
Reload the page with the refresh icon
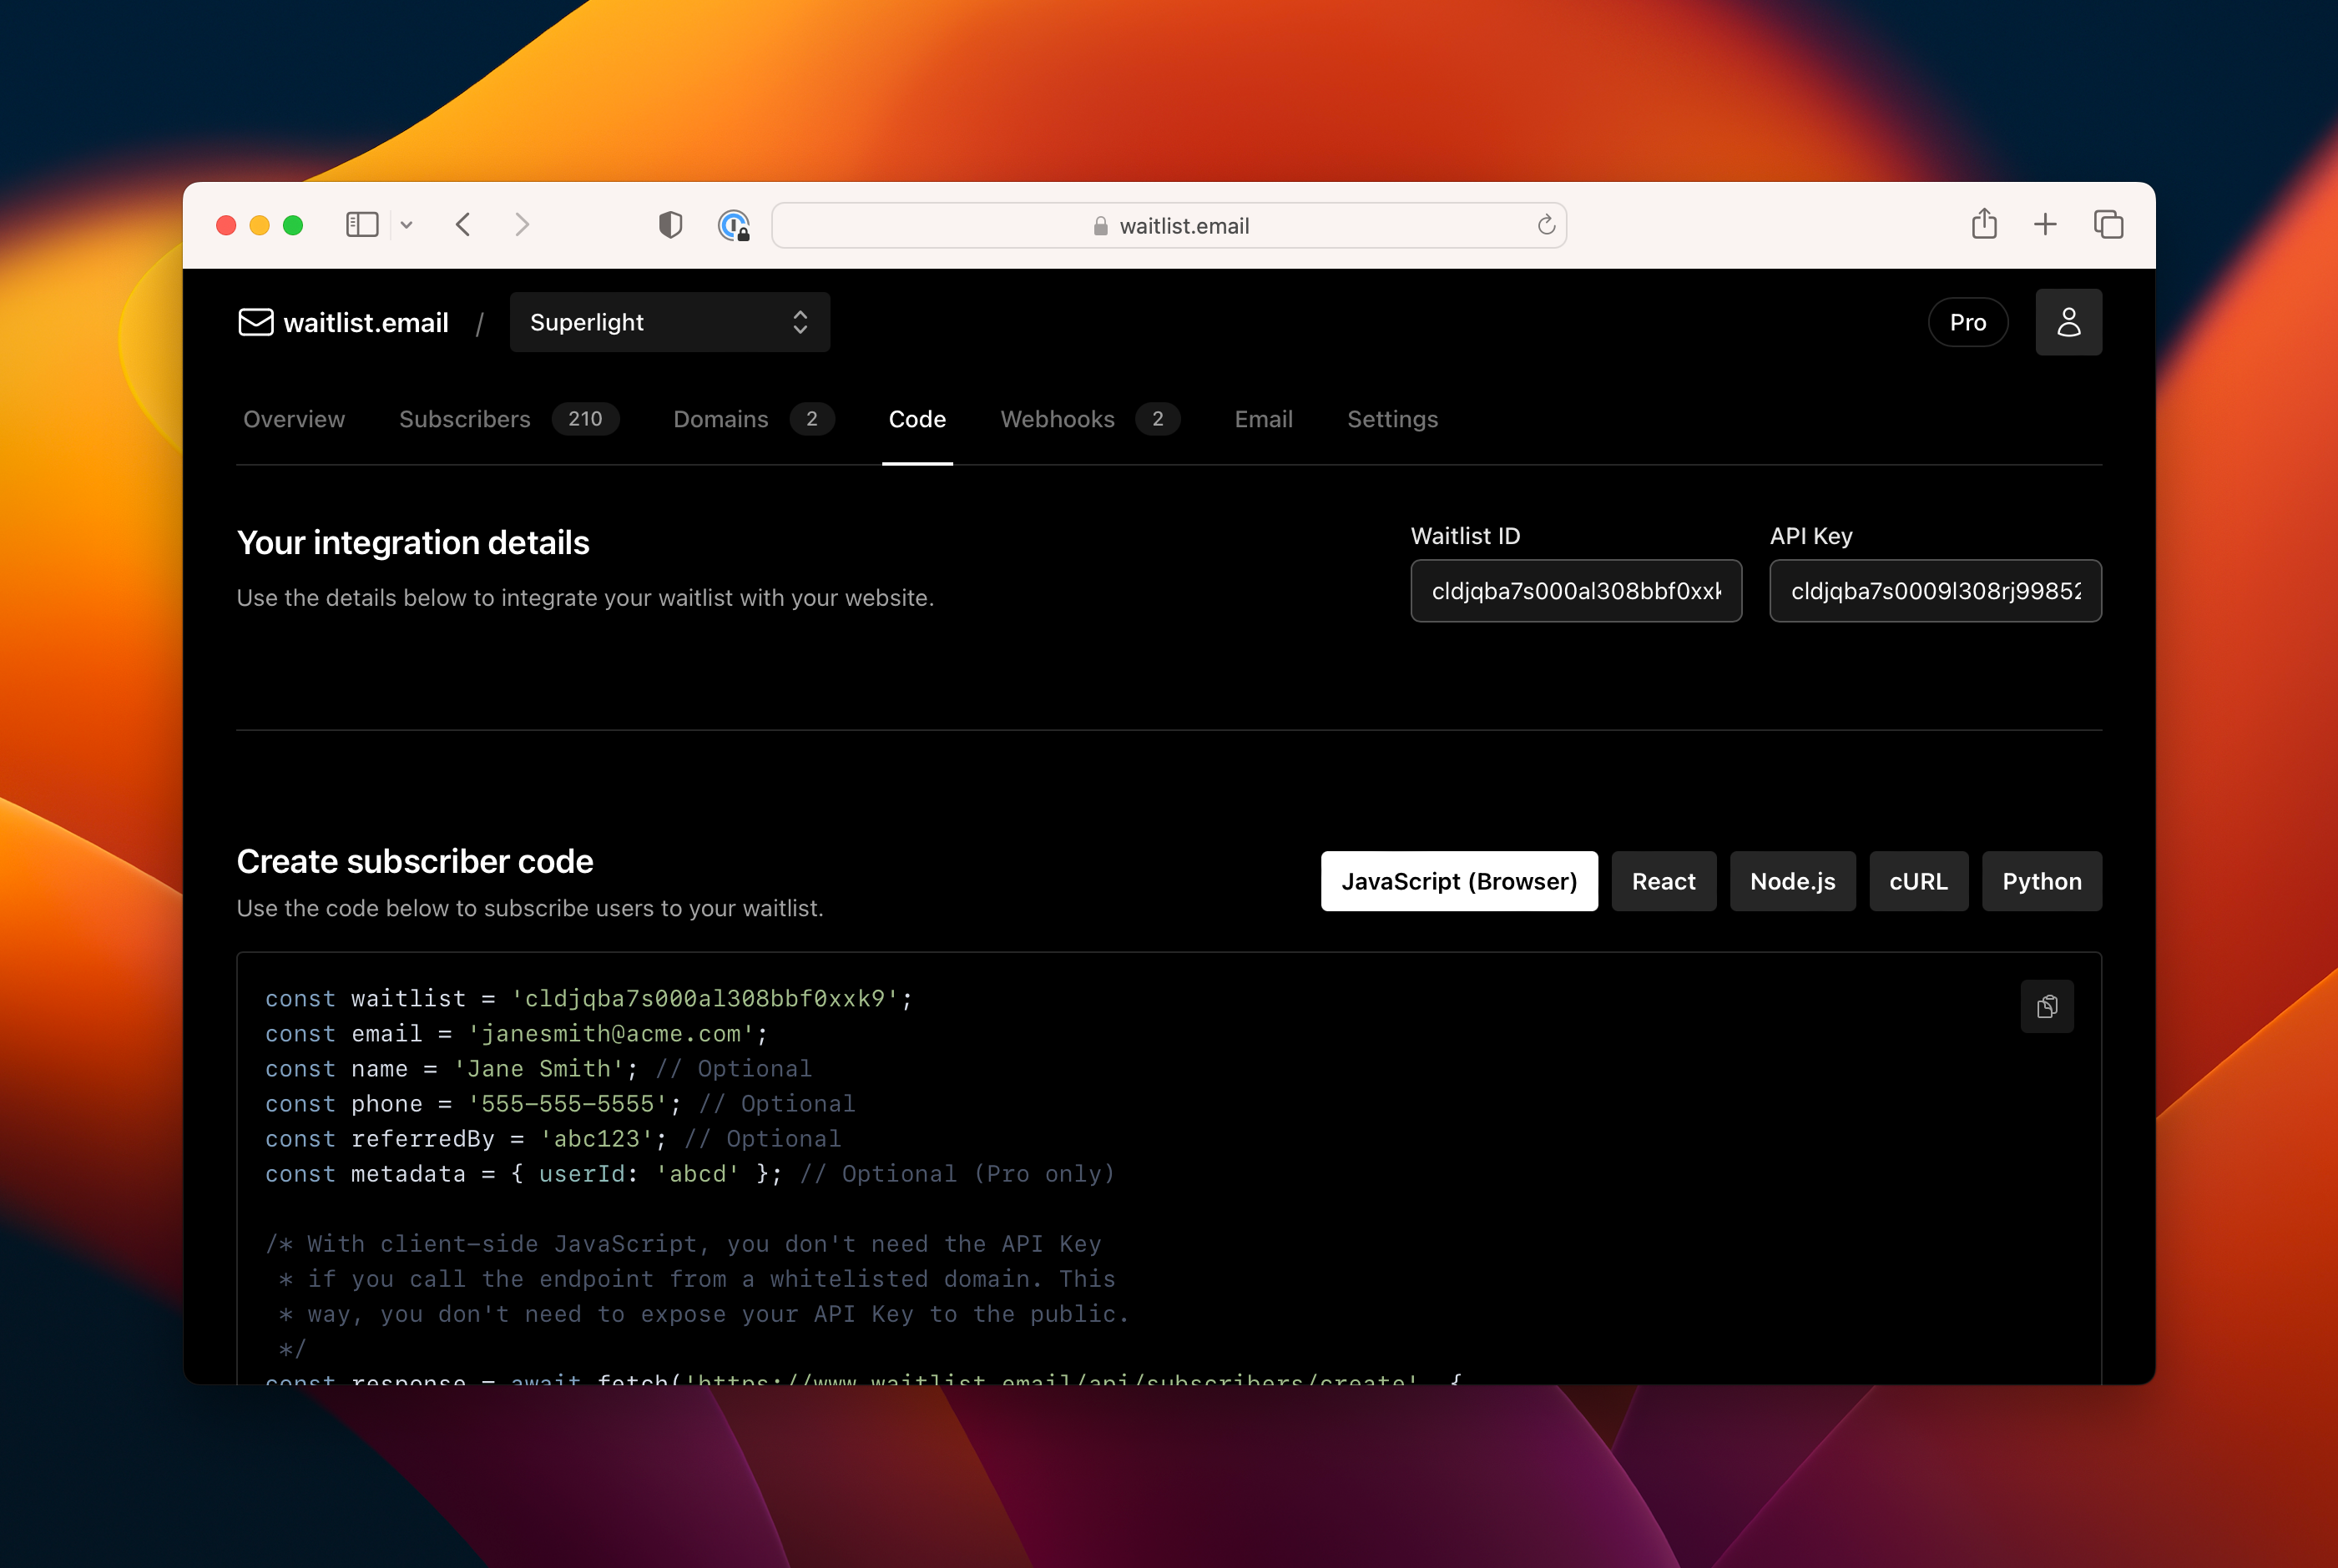tap(1546, 225)
